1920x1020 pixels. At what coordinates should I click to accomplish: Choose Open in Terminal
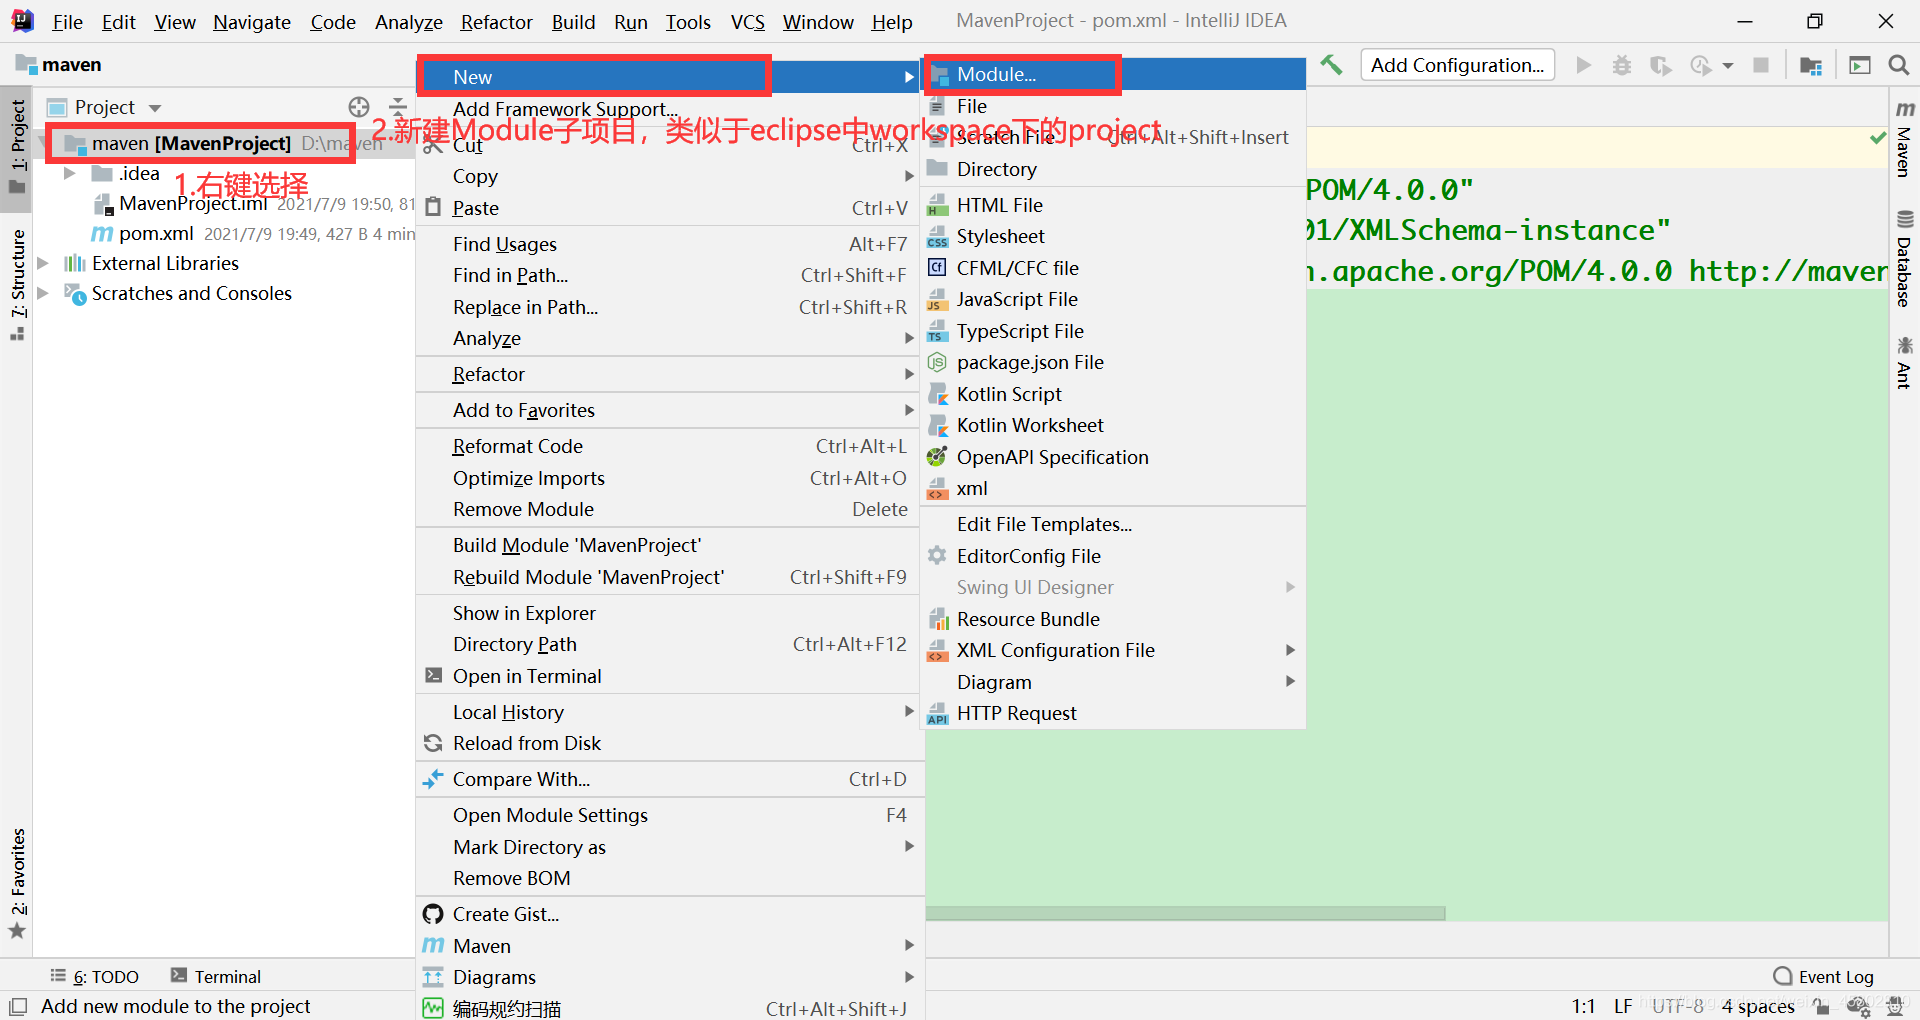(668, 676)
